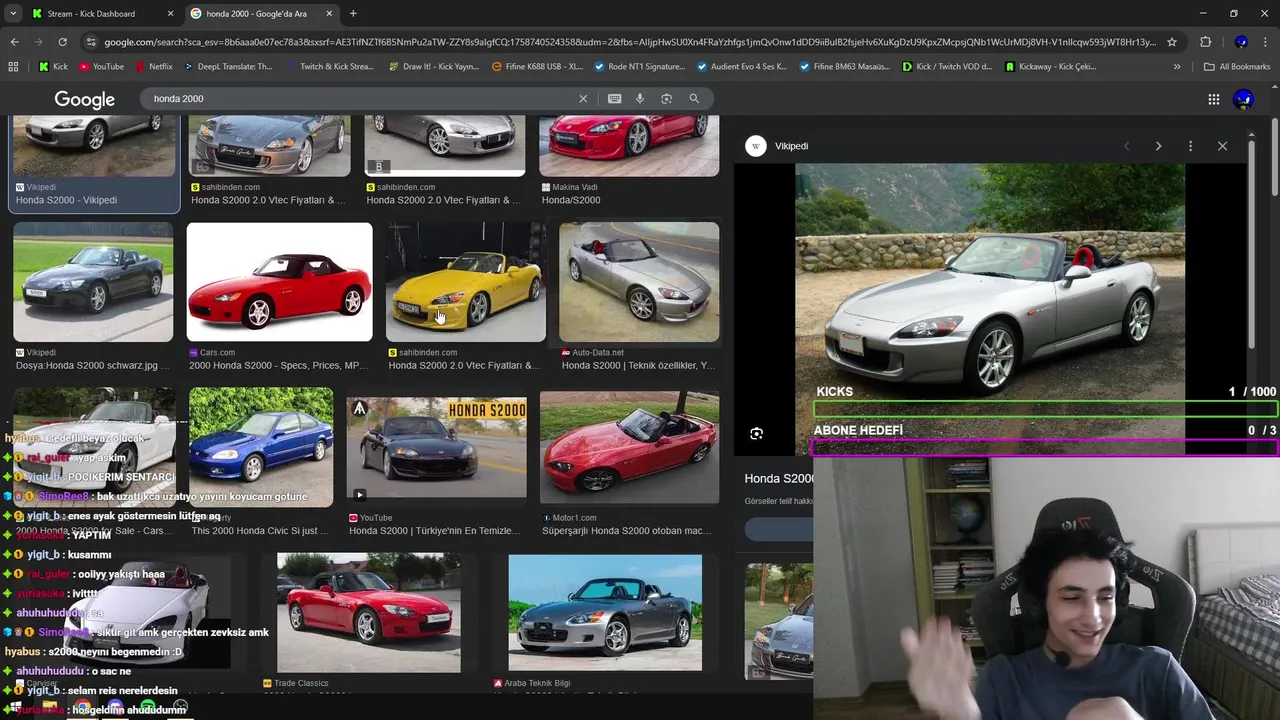Click the Honda S2000 | Teknik özellikler title
This screenshot has width=1280, height=720.
638,366
